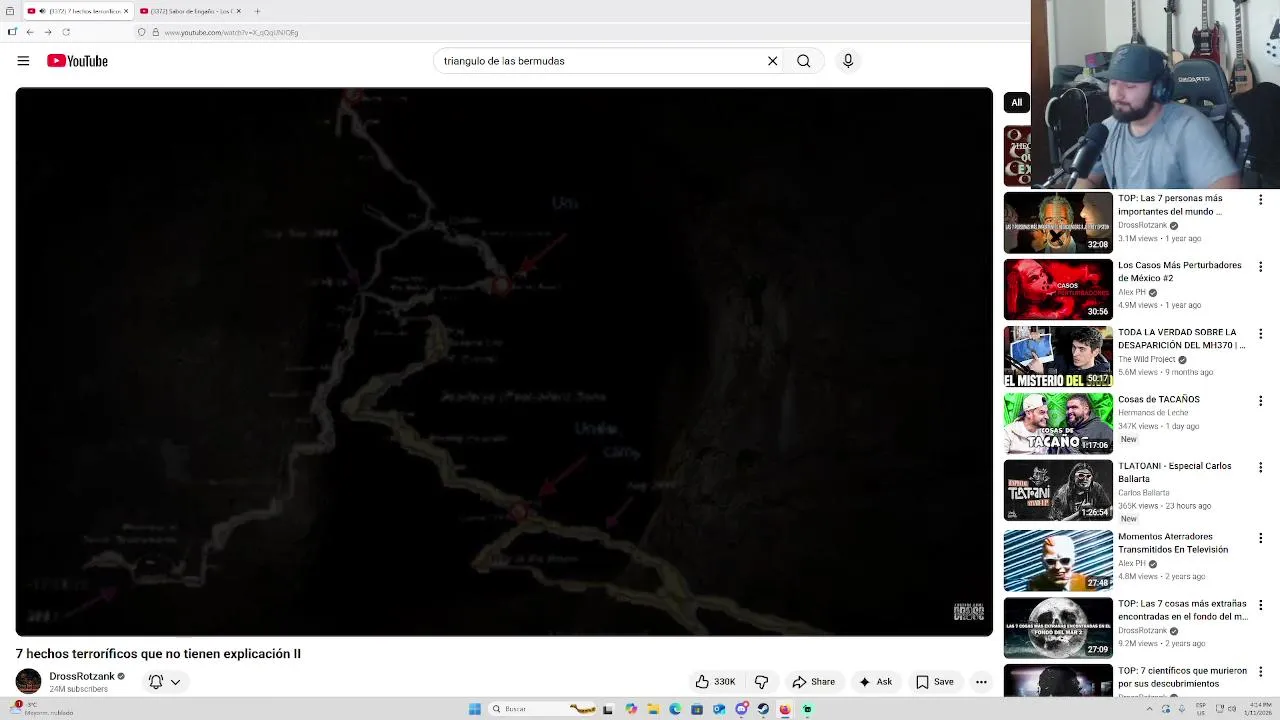Screen dimensions: 1280x720
Task: Open Los Casos Más Perturbadores de México video
Action: (1058, 289)
